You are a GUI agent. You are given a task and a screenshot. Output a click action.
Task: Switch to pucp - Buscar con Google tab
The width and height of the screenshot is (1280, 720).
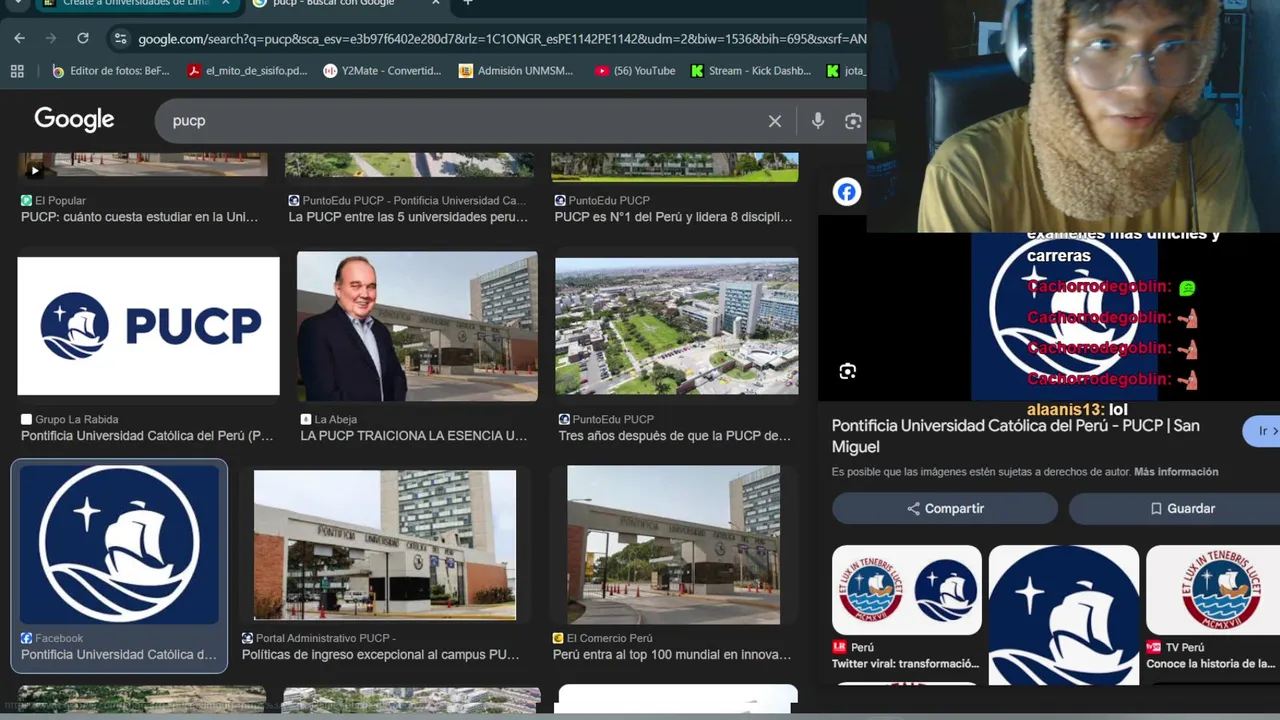(x=345, y=4)
